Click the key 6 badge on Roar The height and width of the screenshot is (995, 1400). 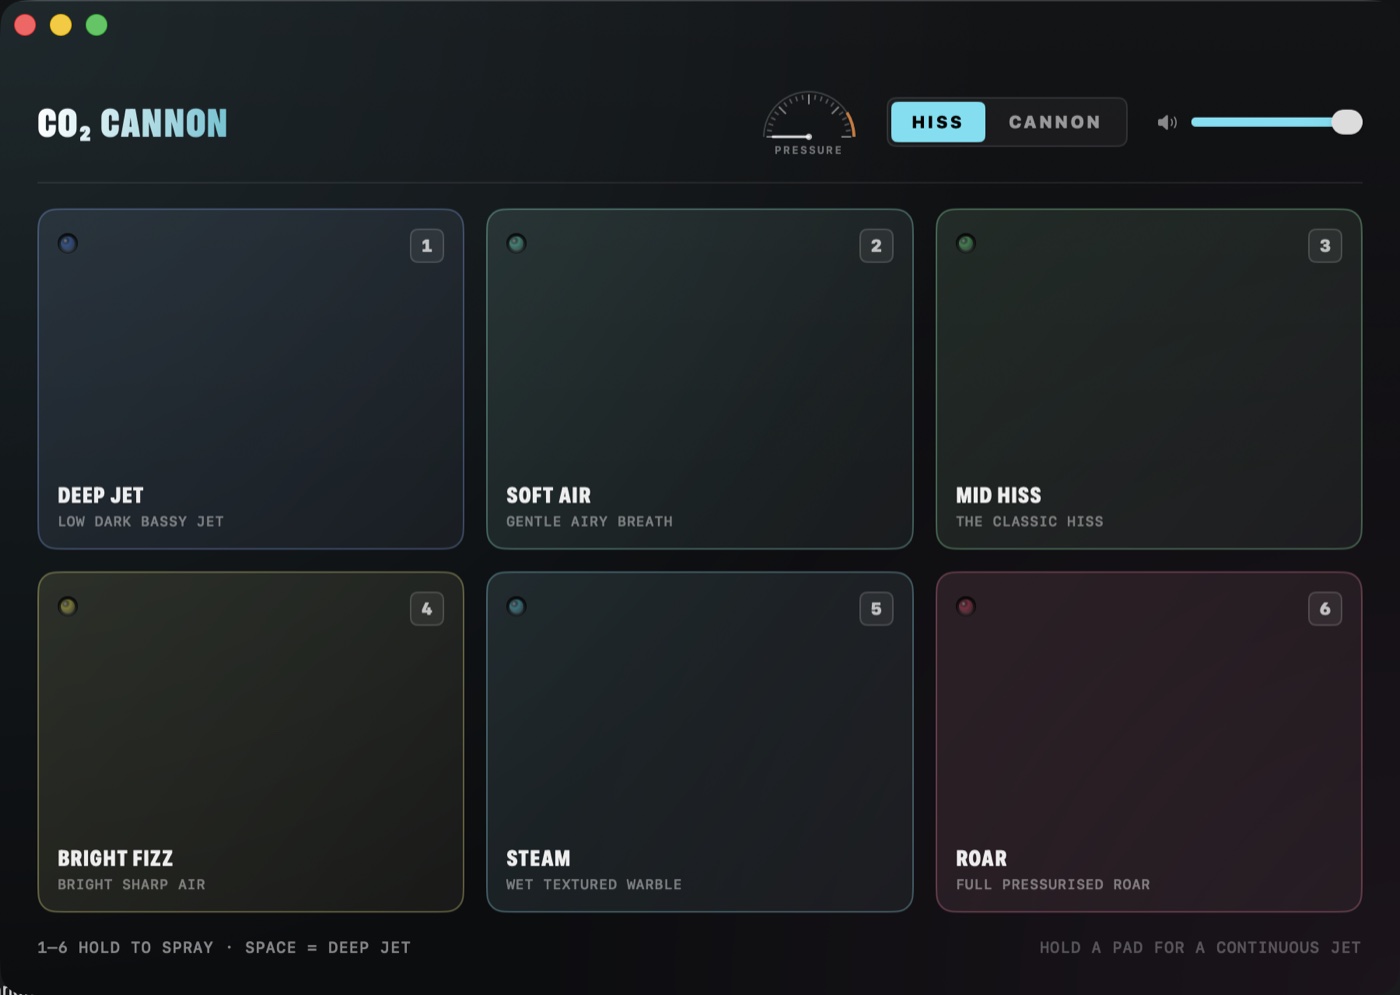coord(1325,609)
